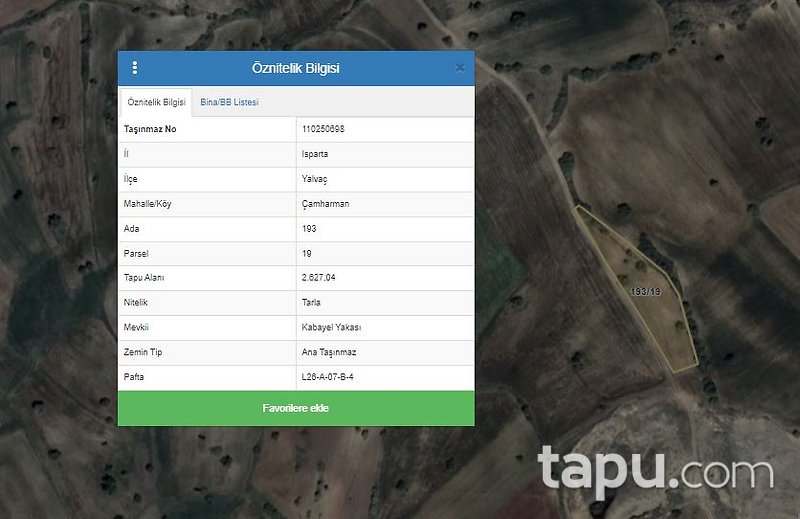Click the Tapu Alanı label
The height and width of the screenshot is (519, 800).
144,278
